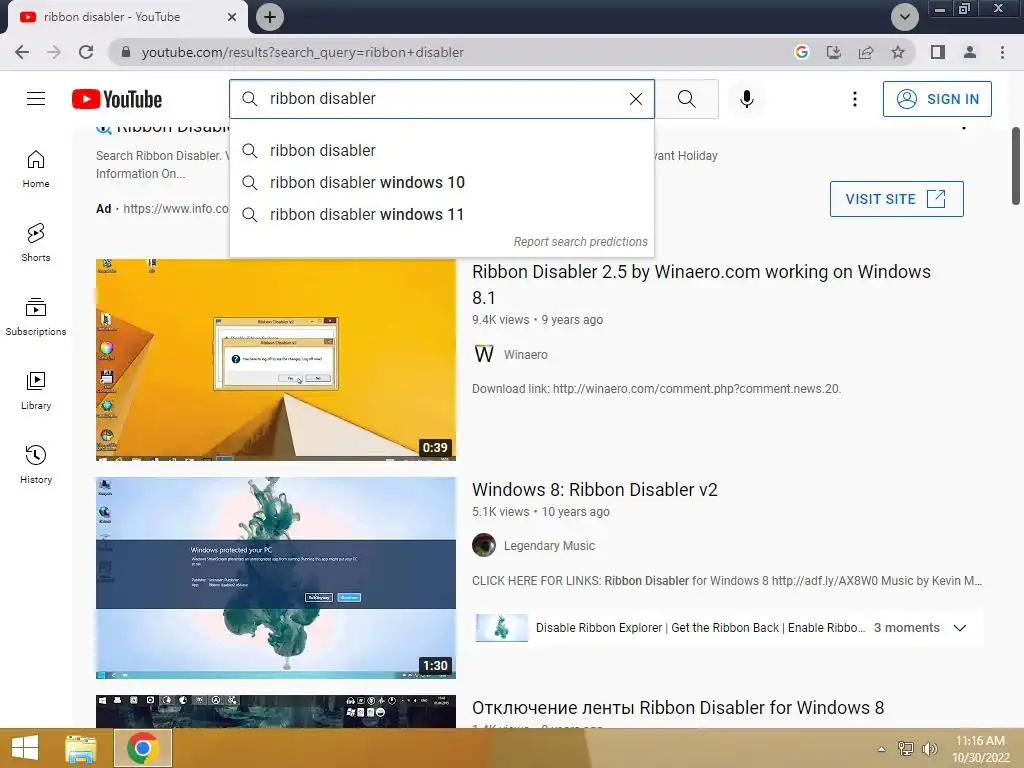This screenshot has height=768, width=1024.
Task: Open a new browser tab
Action: click(269, 17)
